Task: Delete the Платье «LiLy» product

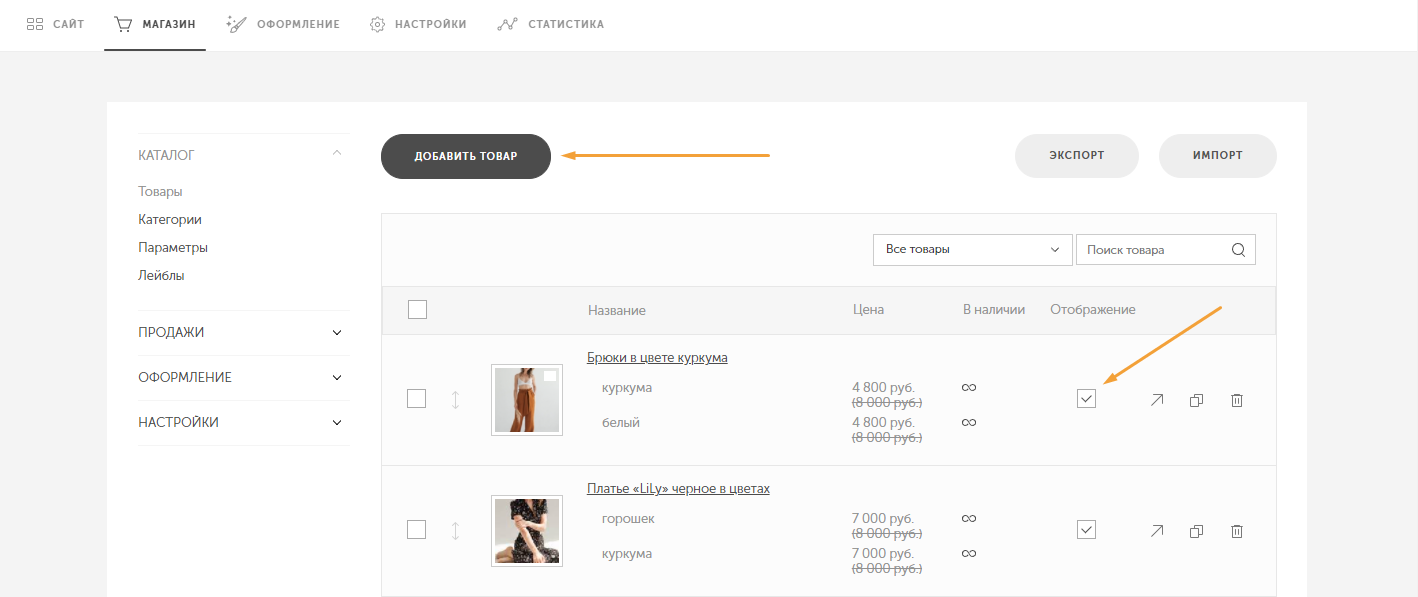Action: tap(1236, 531)
